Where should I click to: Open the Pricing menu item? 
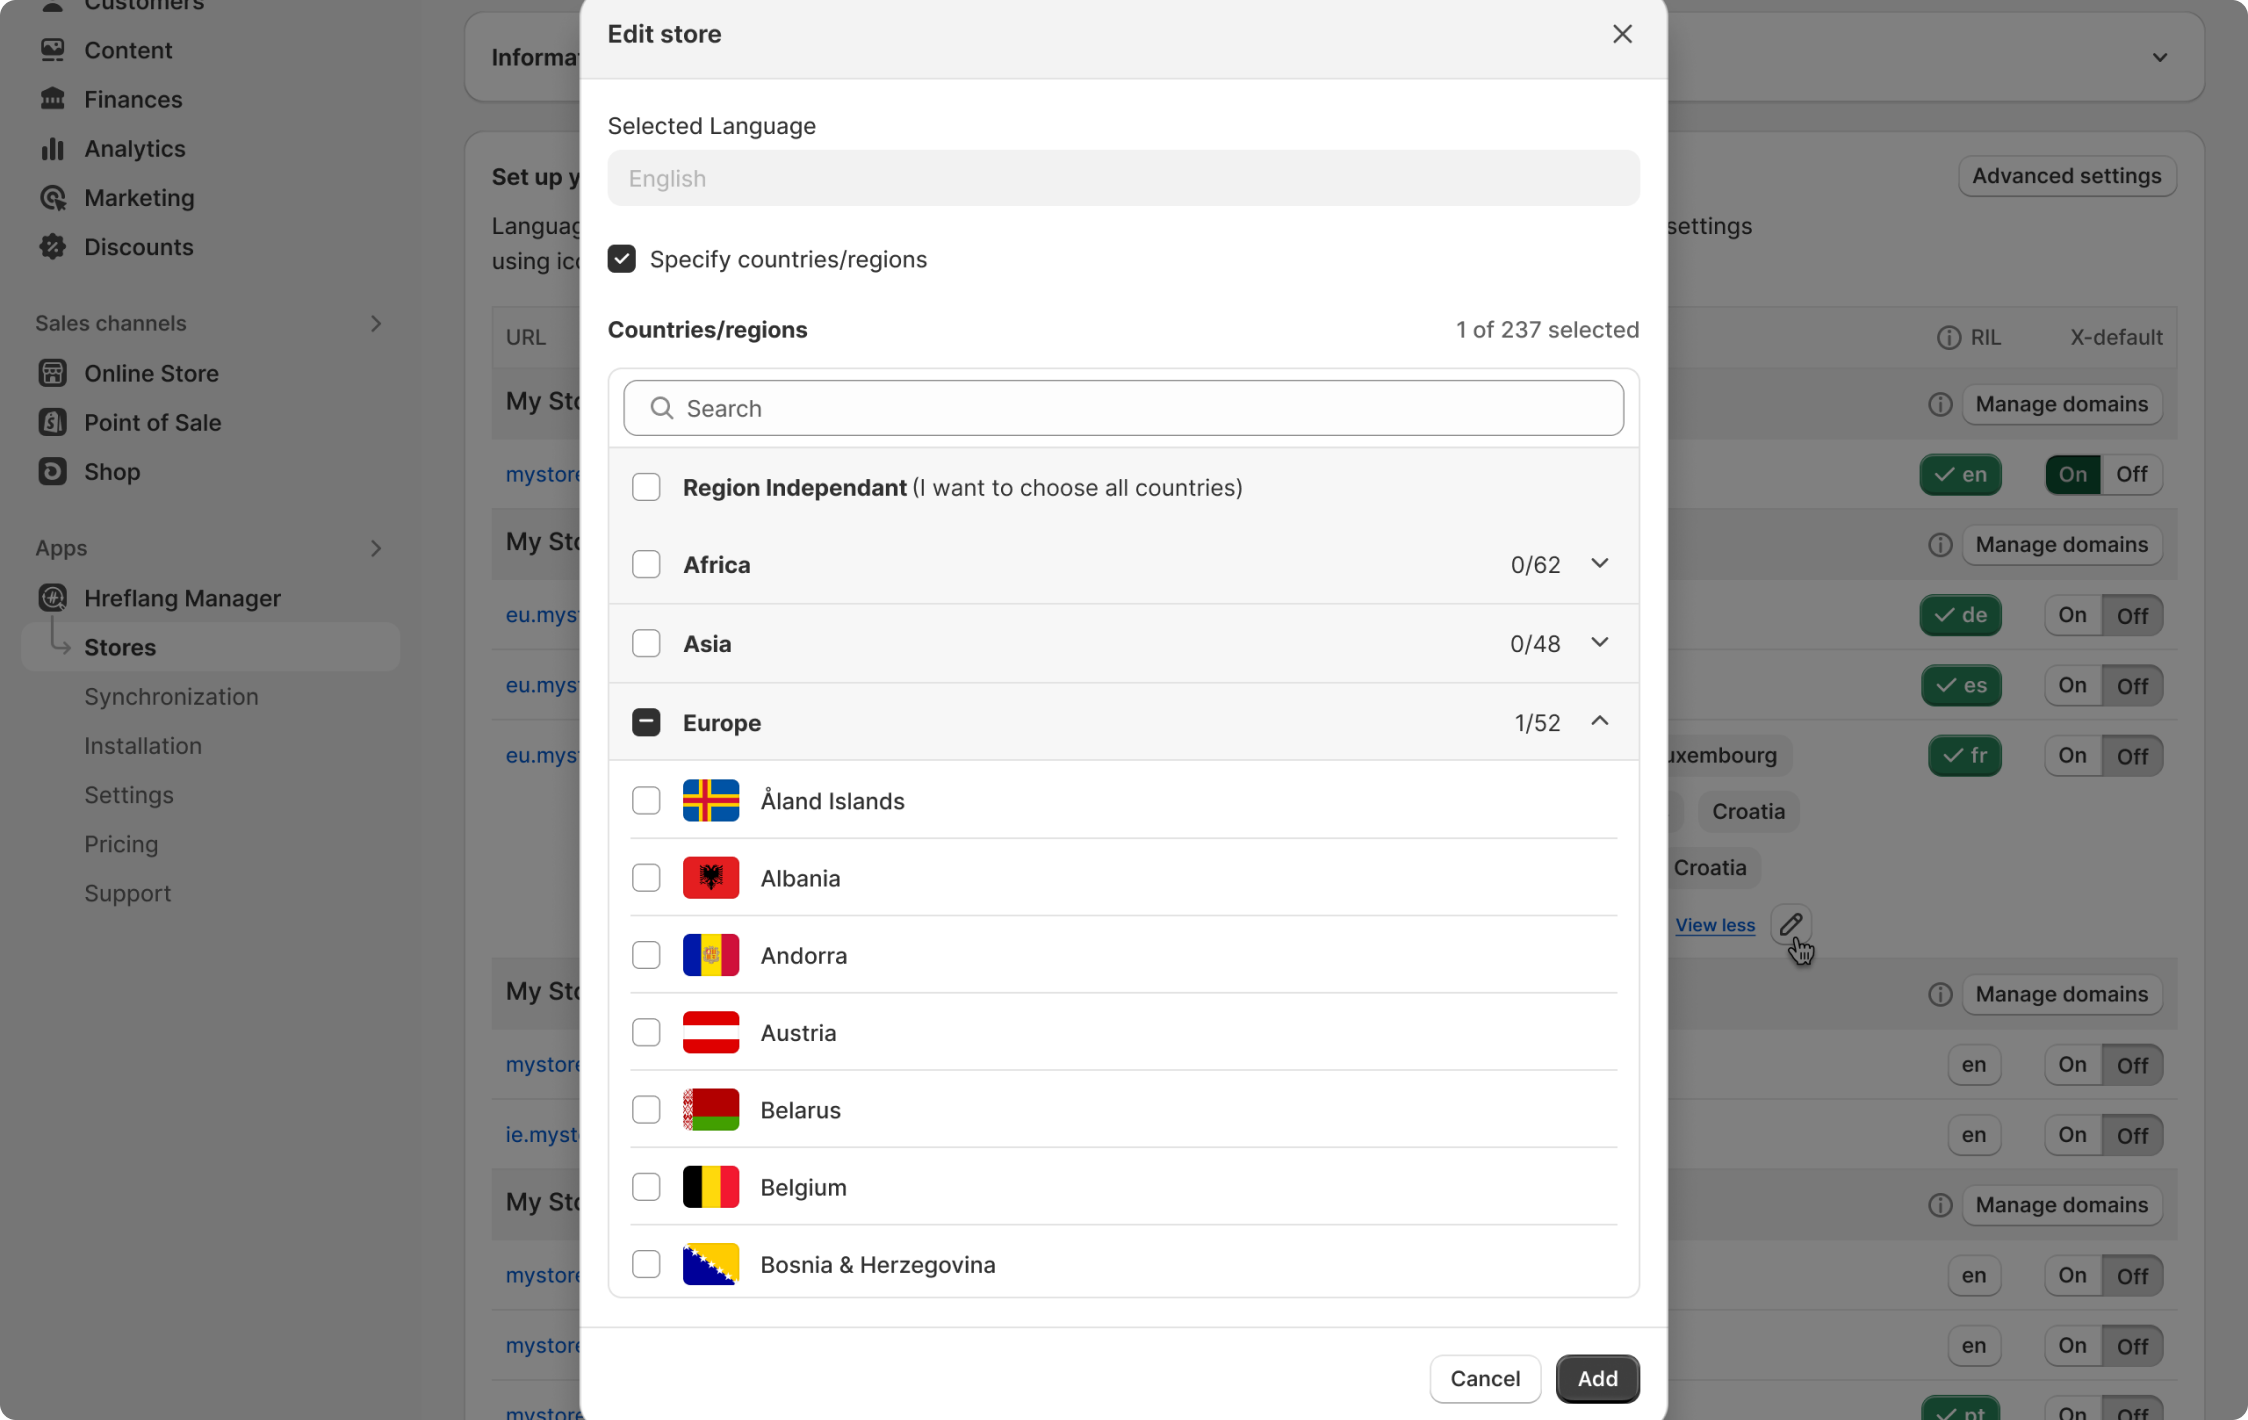(x=121, y=844)
